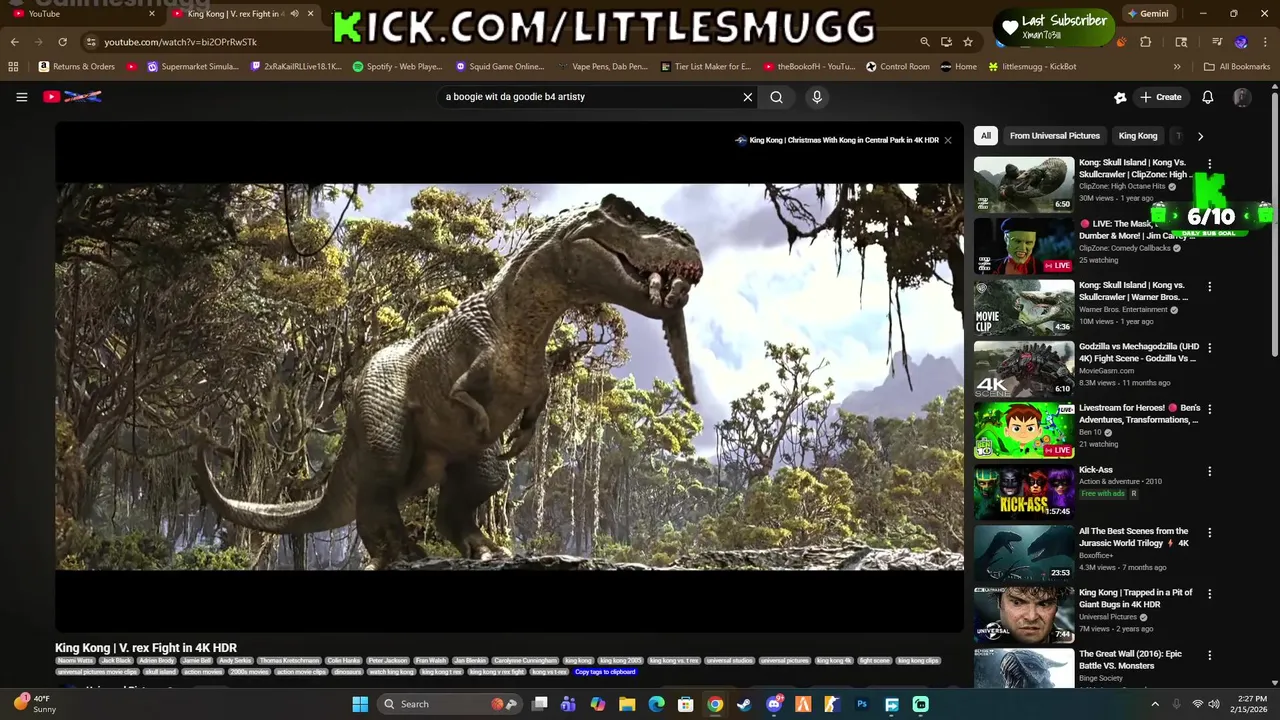This screenshot has height=720, width=1280.
Task: Clear the YouTube search box text
Action: (x=747, y=97)
